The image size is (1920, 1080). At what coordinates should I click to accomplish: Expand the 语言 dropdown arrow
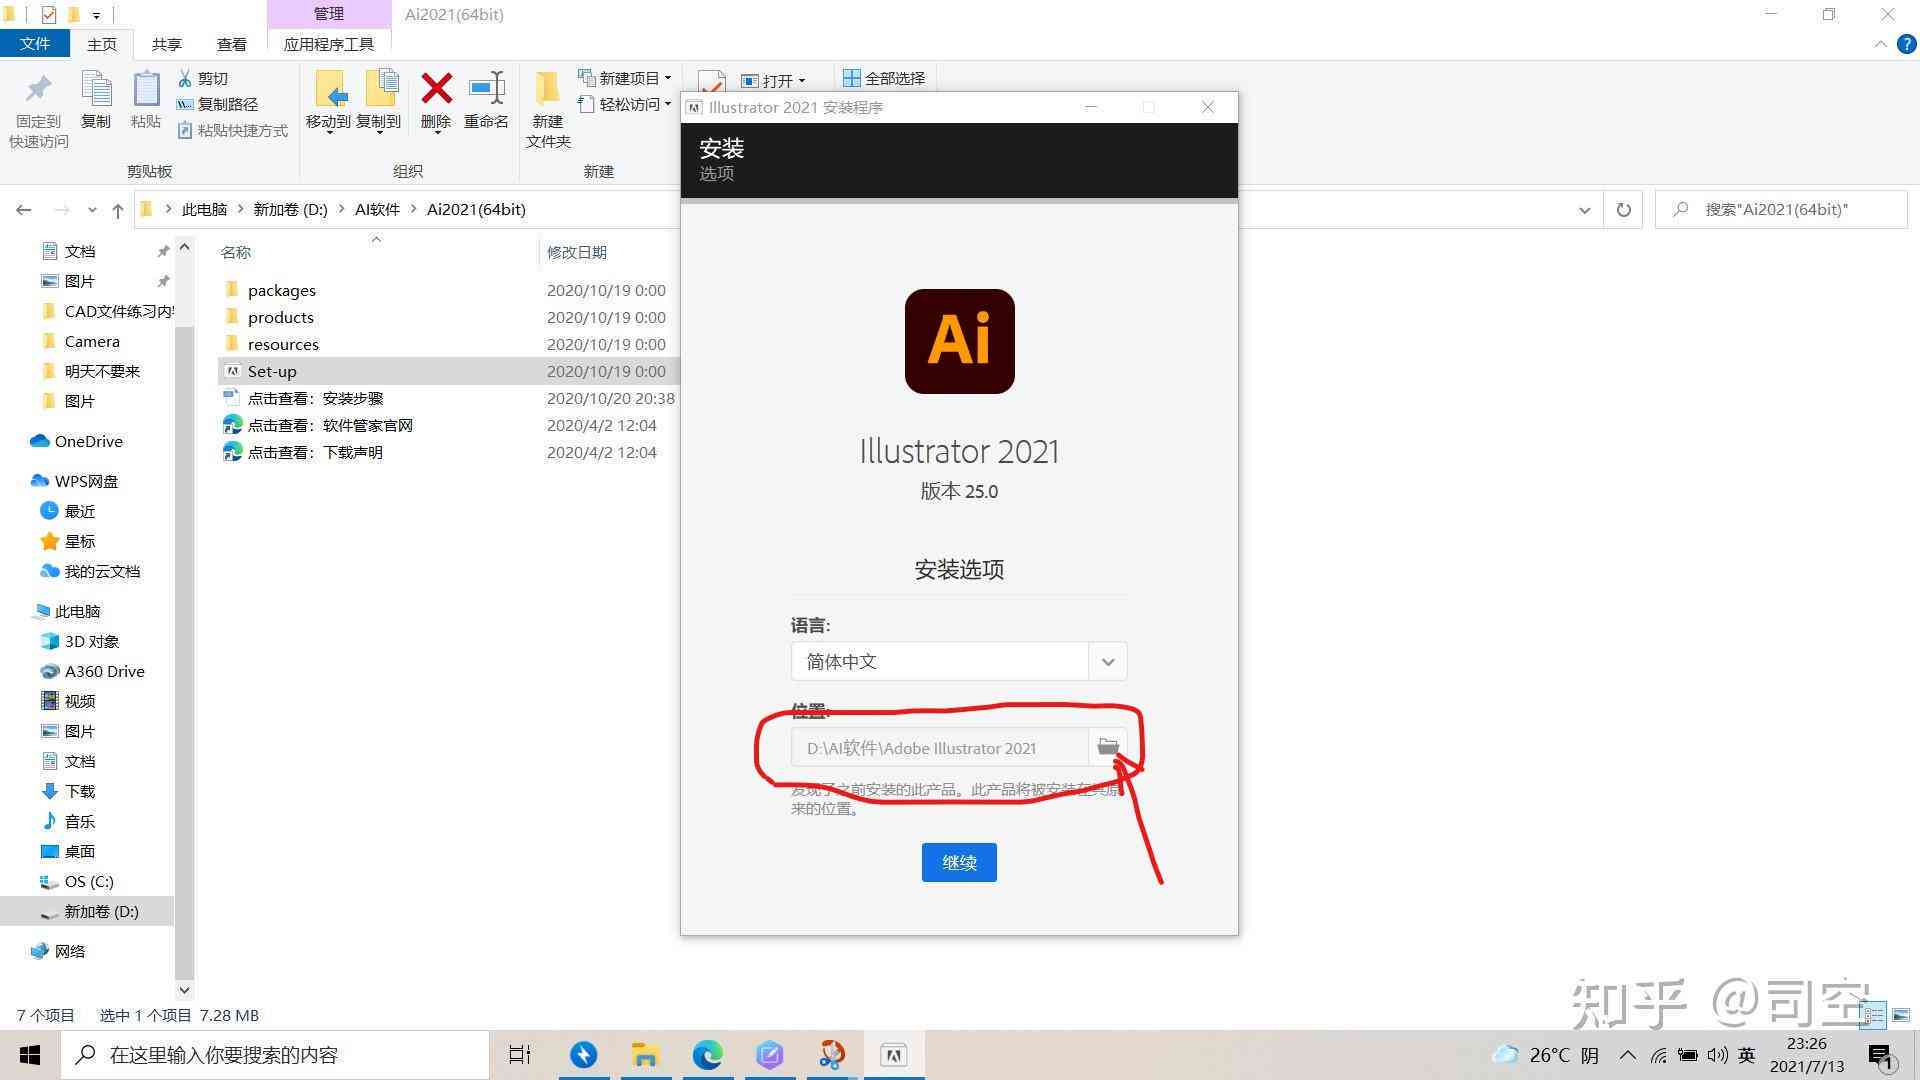[x=1106, y=661]
